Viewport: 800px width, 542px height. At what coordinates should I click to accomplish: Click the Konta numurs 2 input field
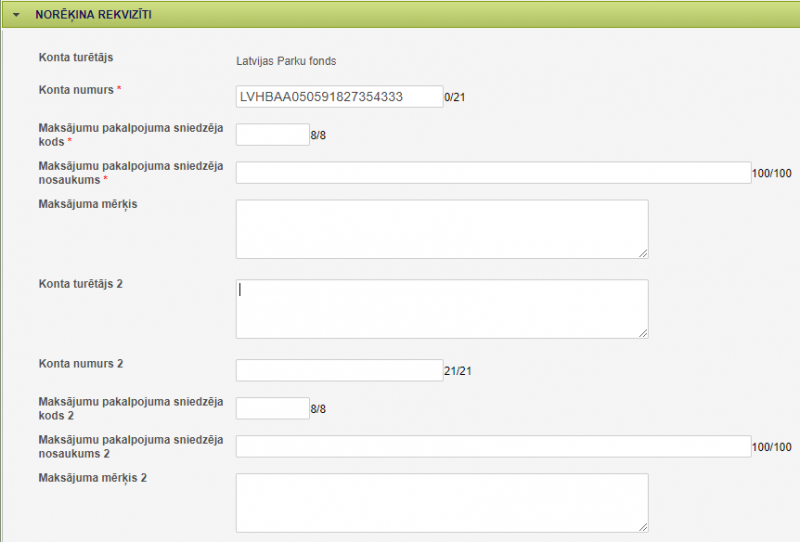339,370
